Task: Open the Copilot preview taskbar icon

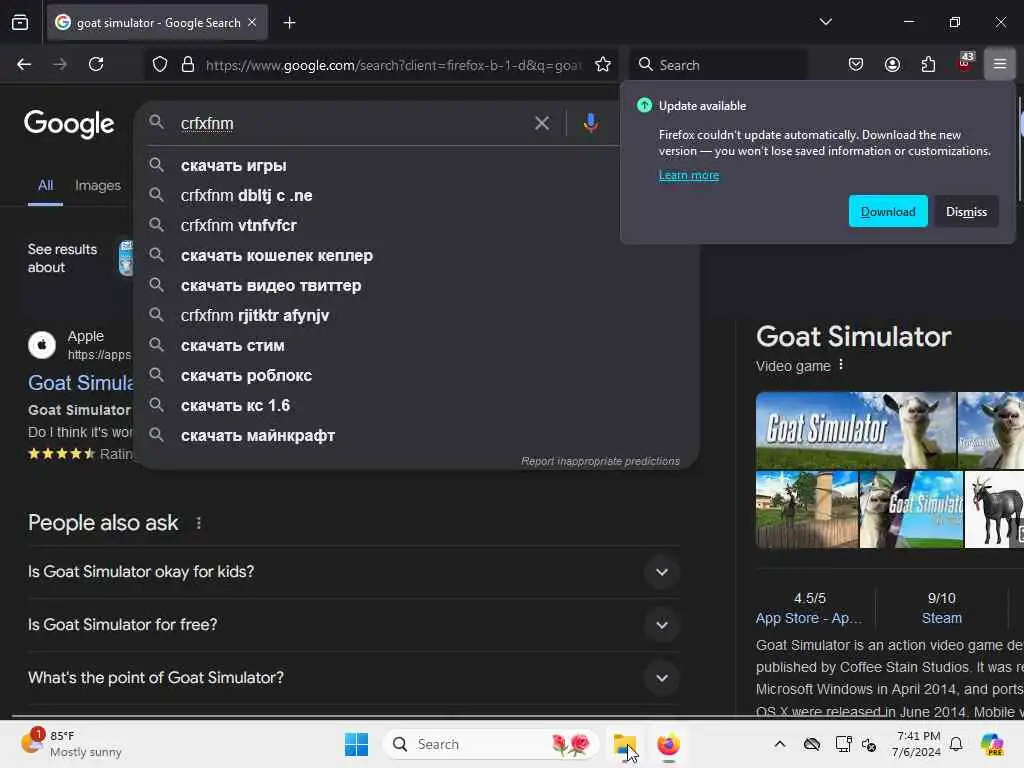Action: 991,744
